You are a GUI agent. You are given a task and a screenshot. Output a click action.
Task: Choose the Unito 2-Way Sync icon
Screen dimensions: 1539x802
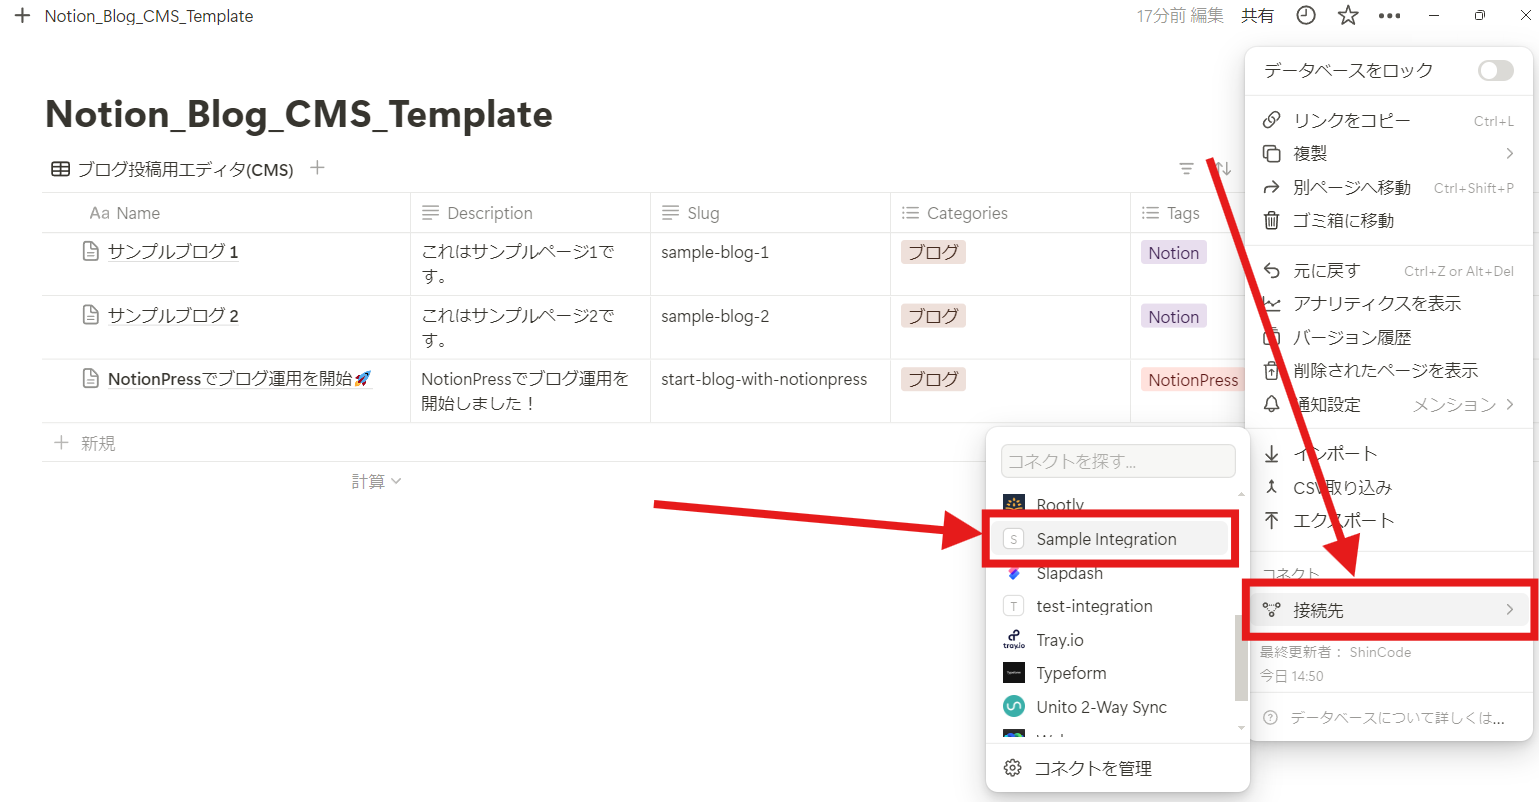point(1012,706)
